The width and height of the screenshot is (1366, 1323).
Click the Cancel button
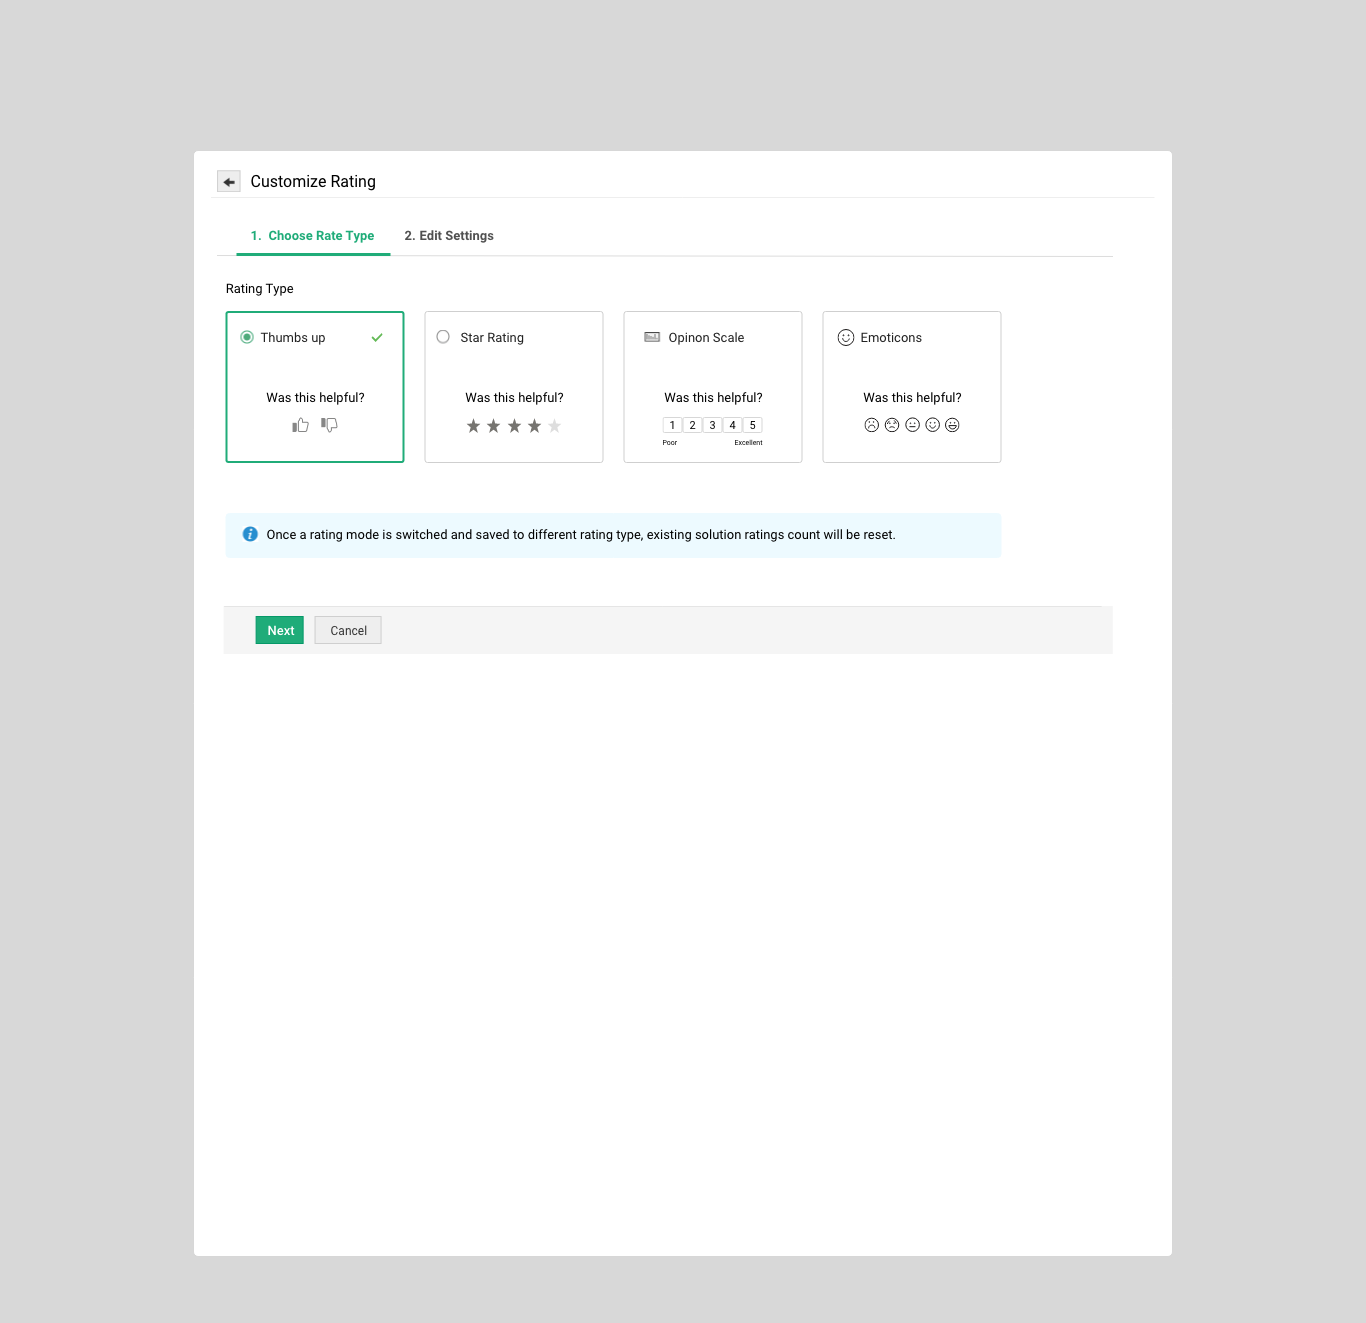click(x=348, y=630)
